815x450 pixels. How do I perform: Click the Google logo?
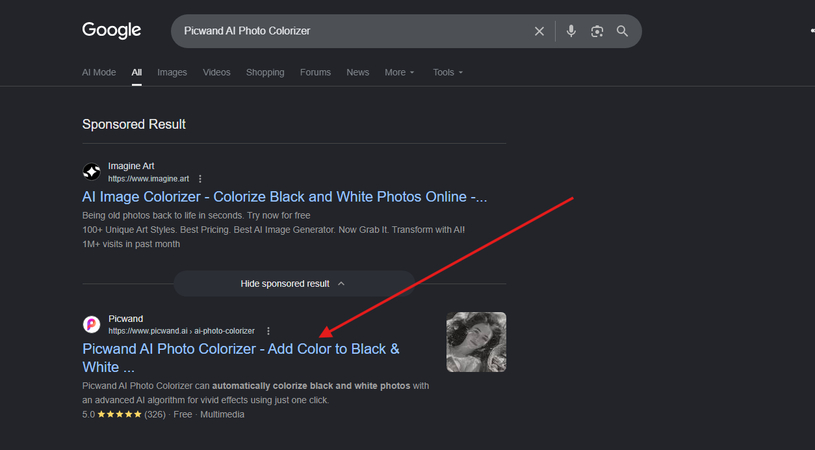(111, 30)
